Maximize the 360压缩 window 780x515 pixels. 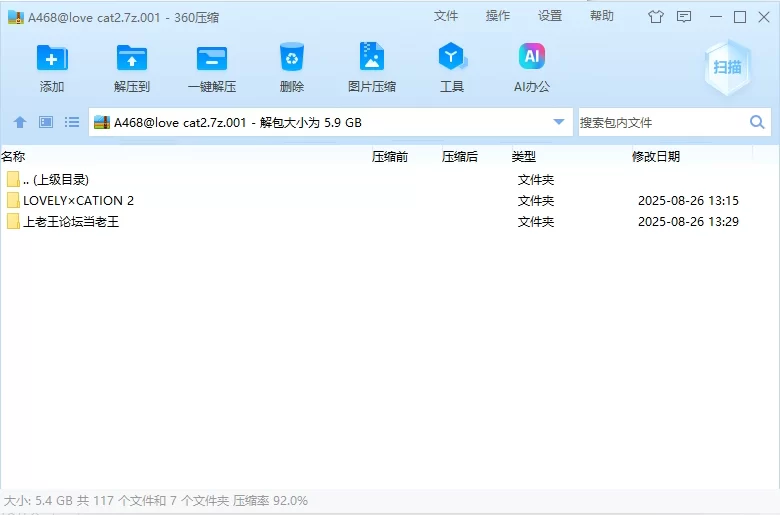[x=740, y=17]
